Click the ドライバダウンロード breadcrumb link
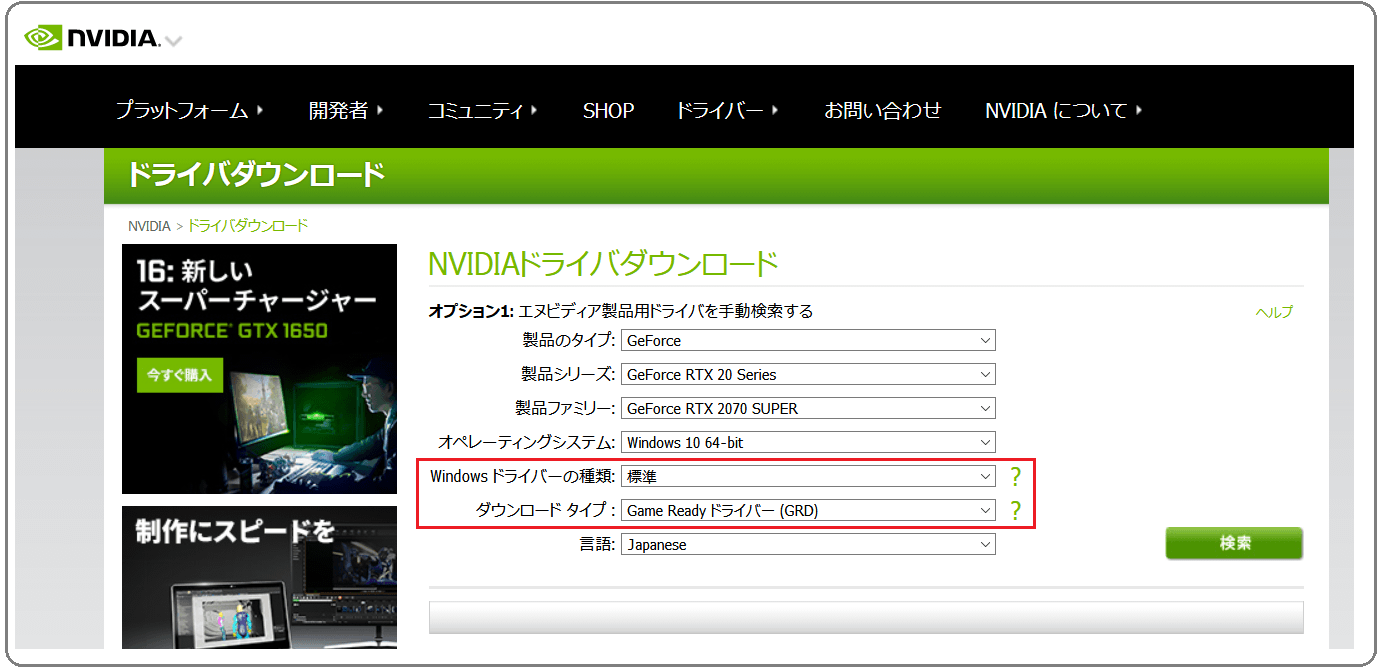The height and width of the screenshot is (672, 1381). coord(248,226)
